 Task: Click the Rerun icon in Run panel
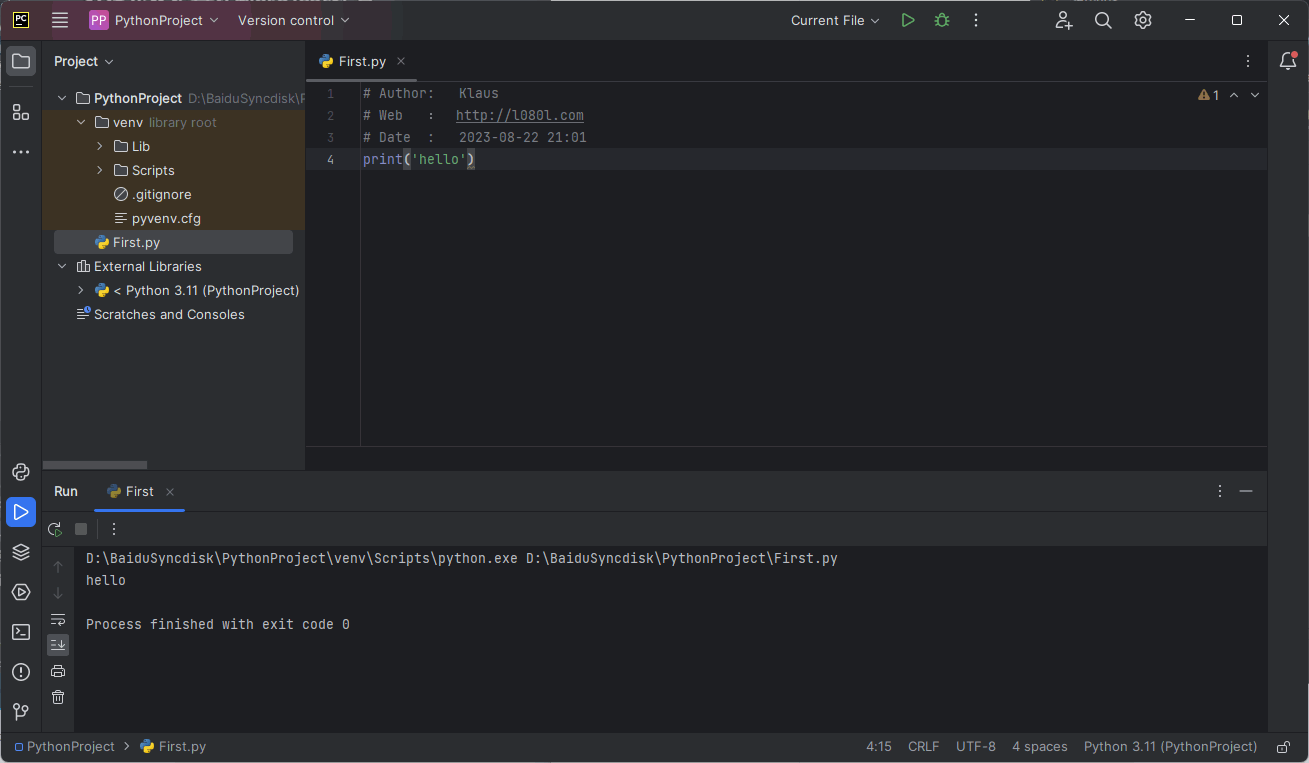(x=55, y=529)
